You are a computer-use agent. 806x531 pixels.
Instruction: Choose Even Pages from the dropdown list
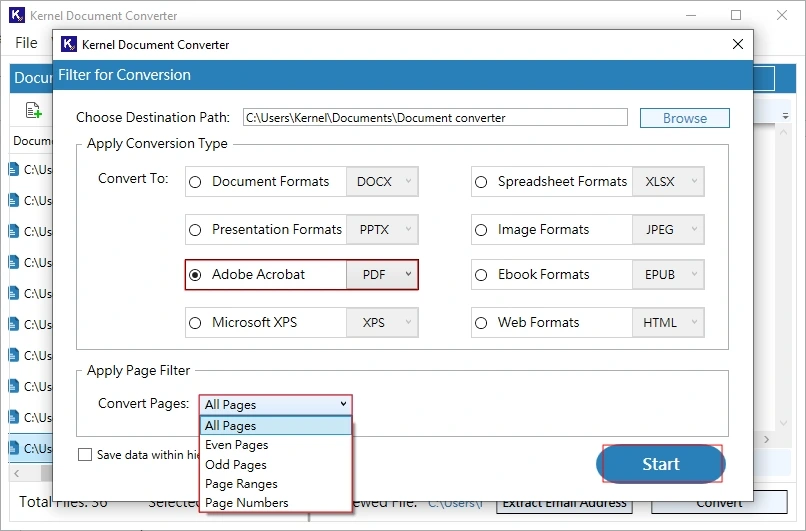276,445
